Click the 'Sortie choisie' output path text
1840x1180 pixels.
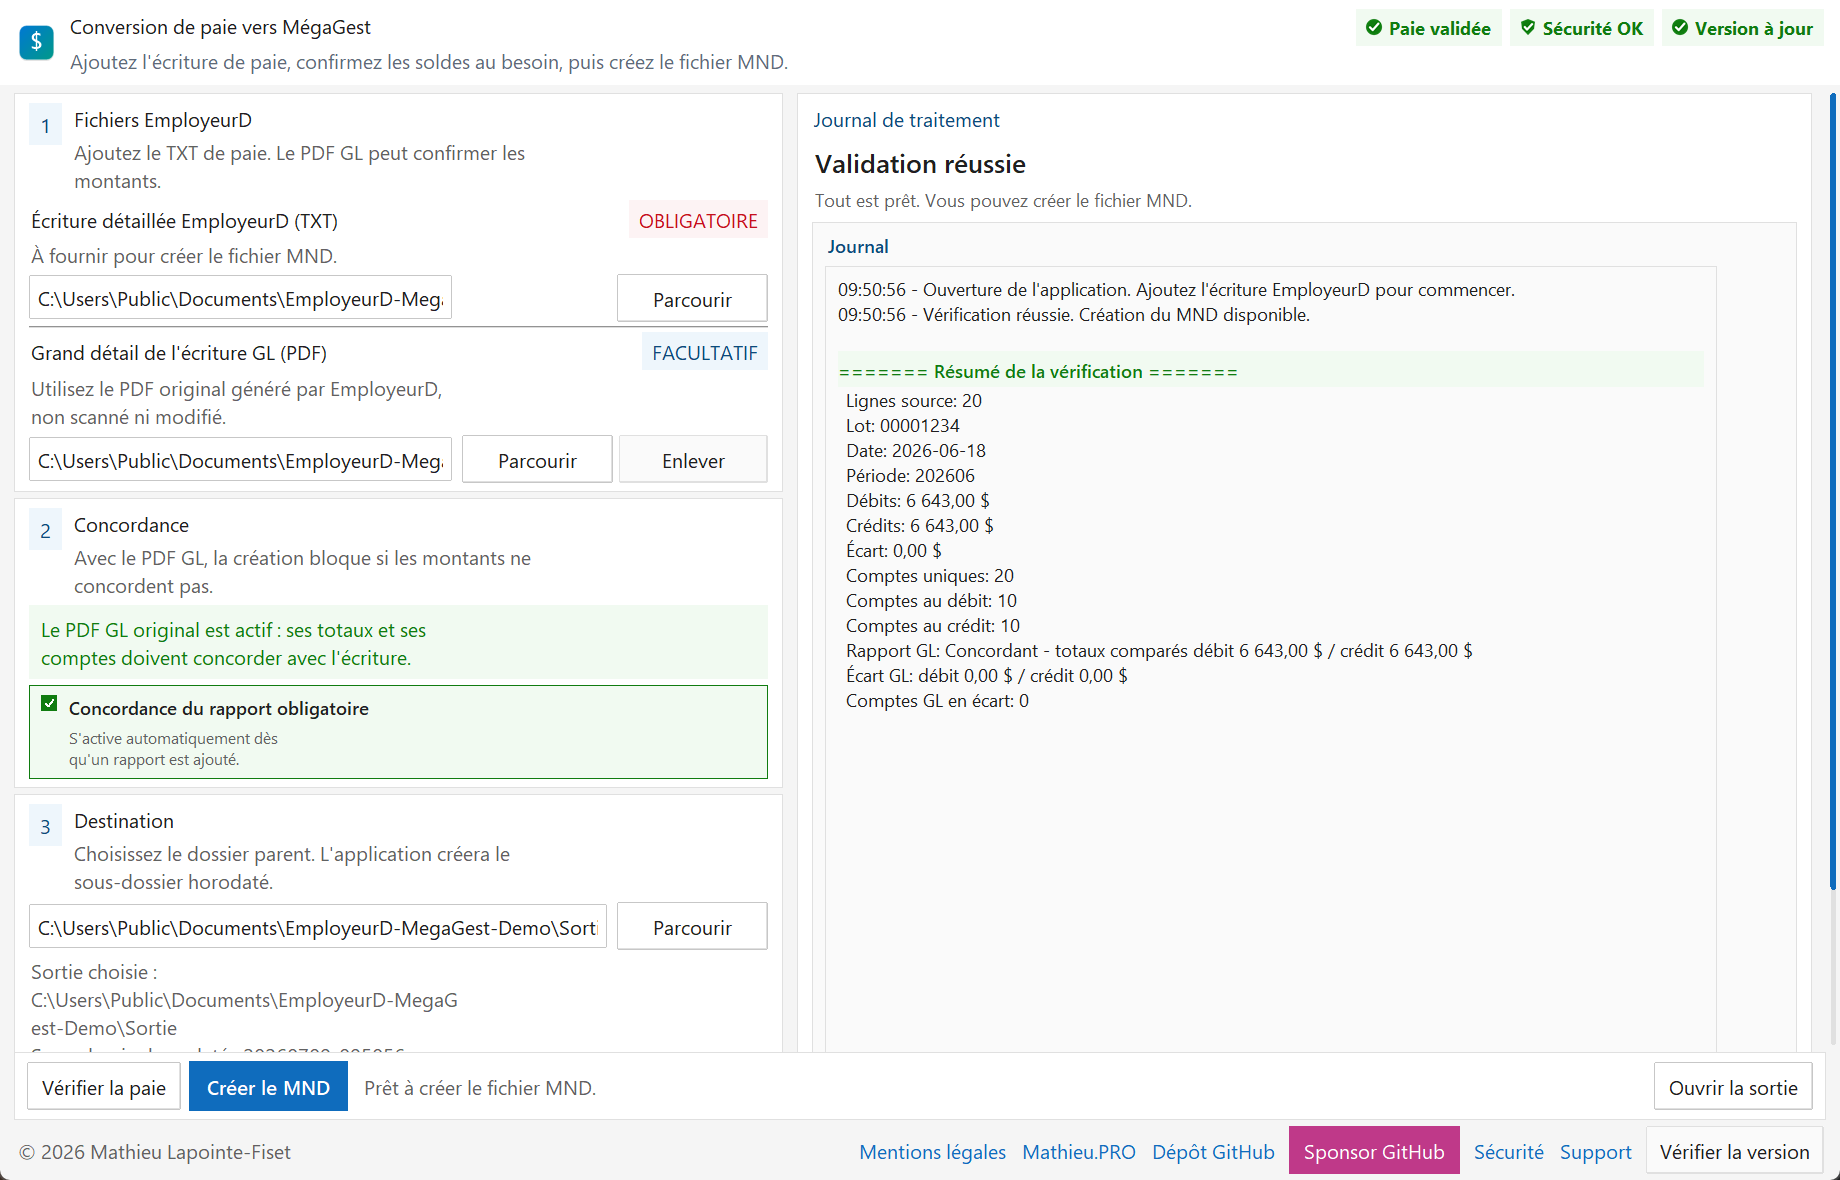(244, 1000)
